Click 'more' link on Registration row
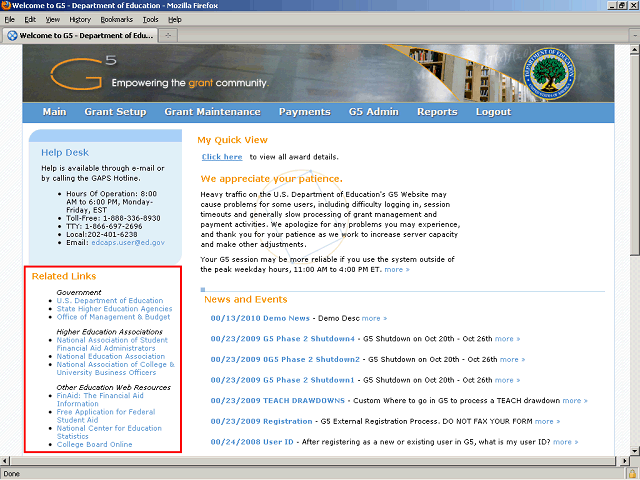This screenshot has height=480, width=640. click(547, 421)
